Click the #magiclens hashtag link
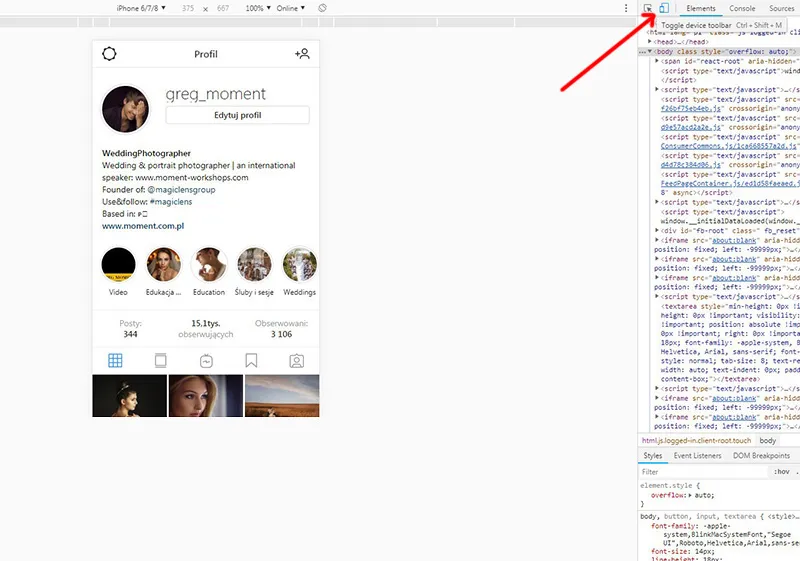This screenshot has height=561, width=800. coord(171,202)
